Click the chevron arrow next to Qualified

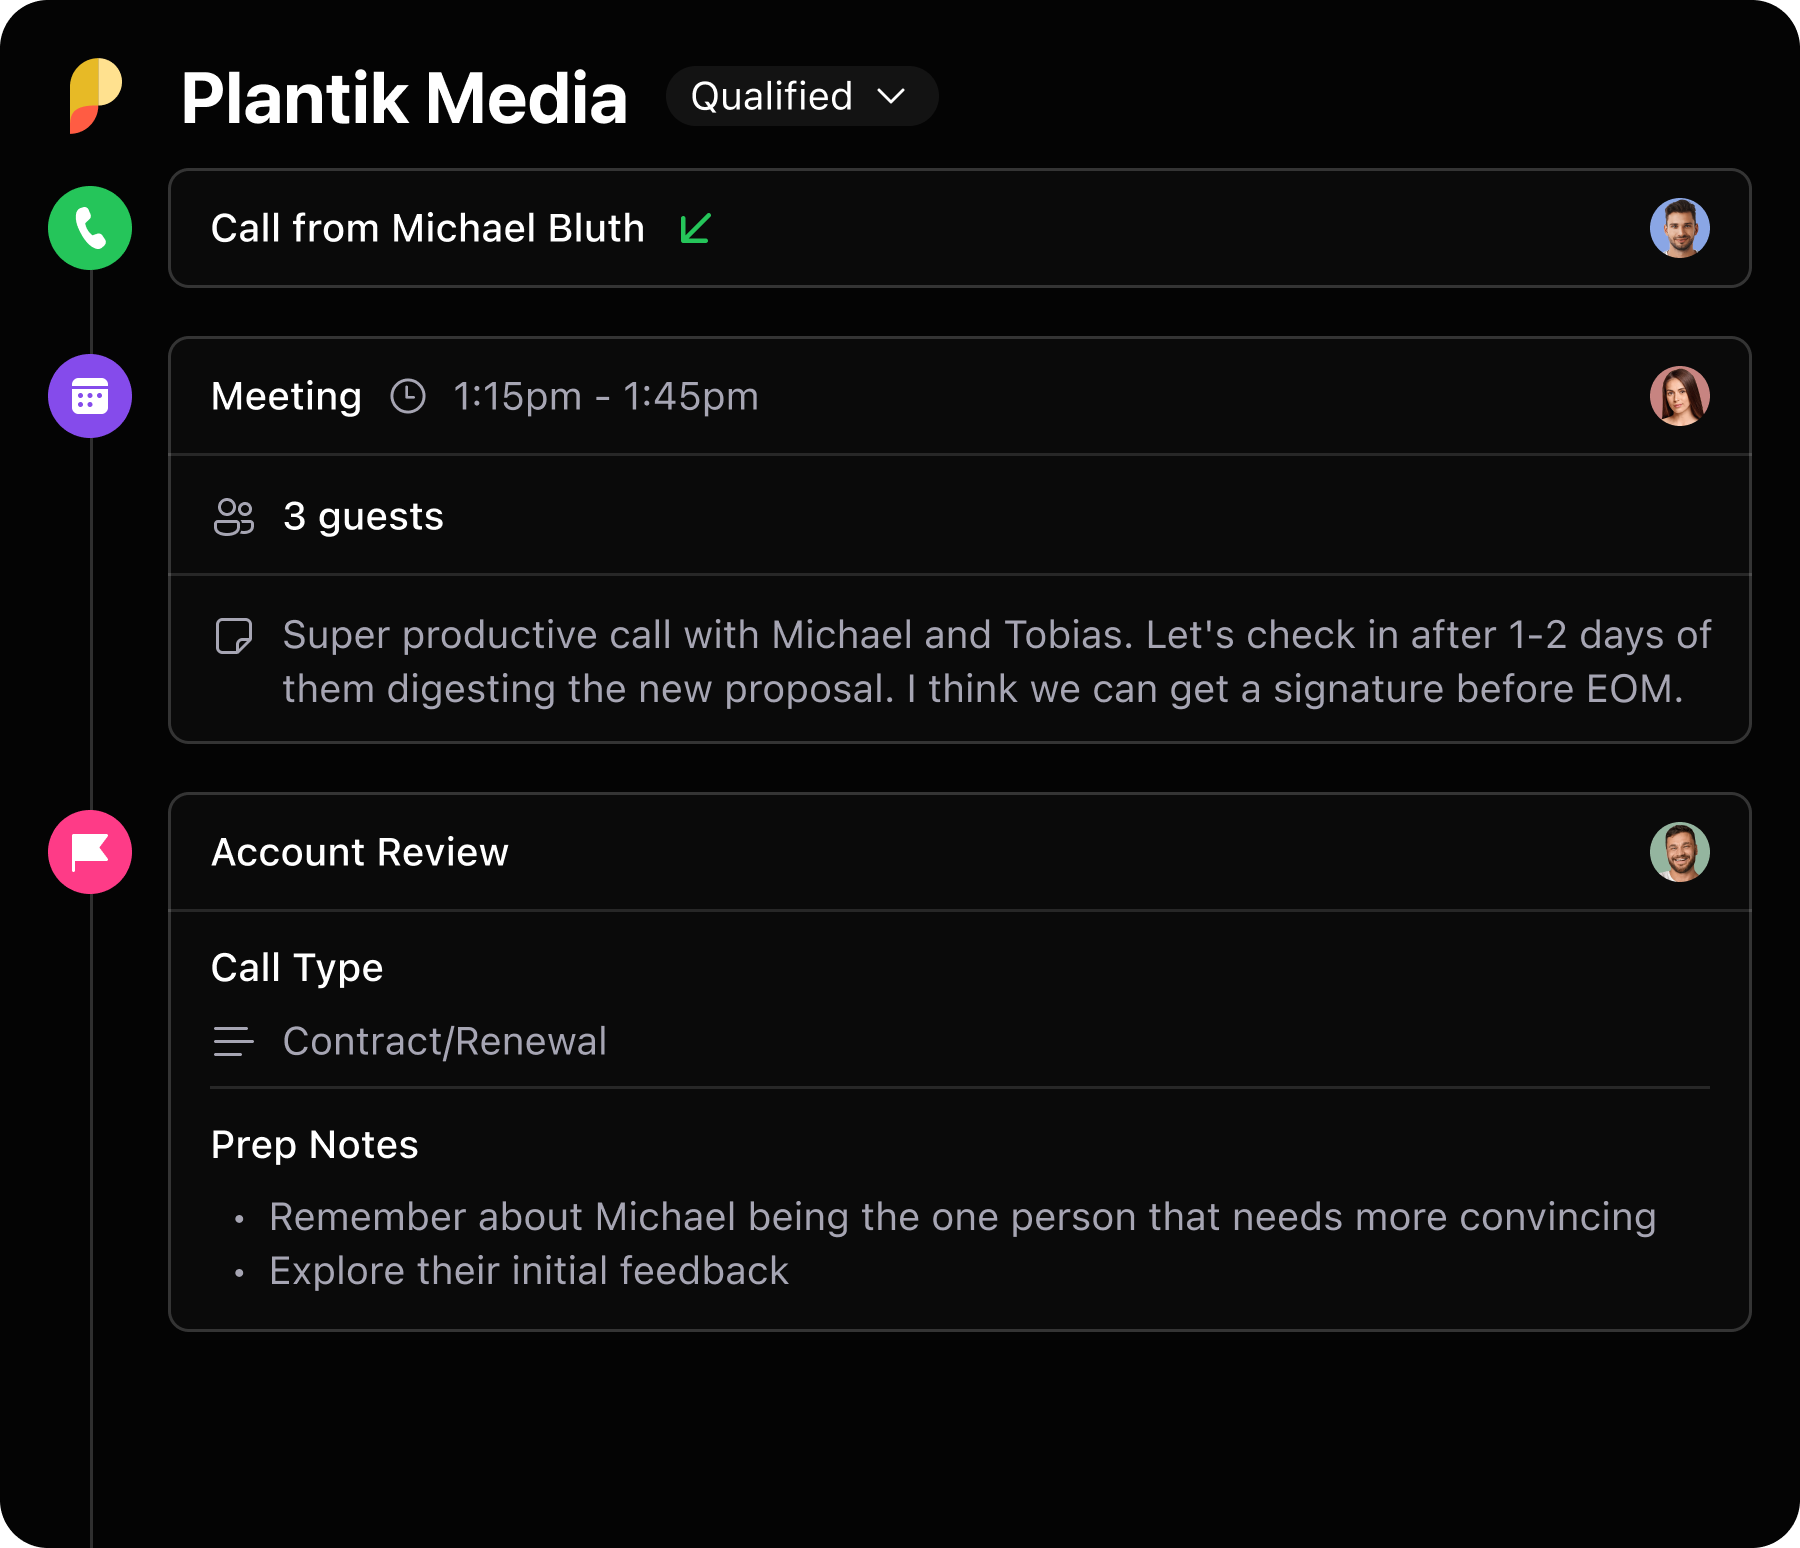coord(891,96)
